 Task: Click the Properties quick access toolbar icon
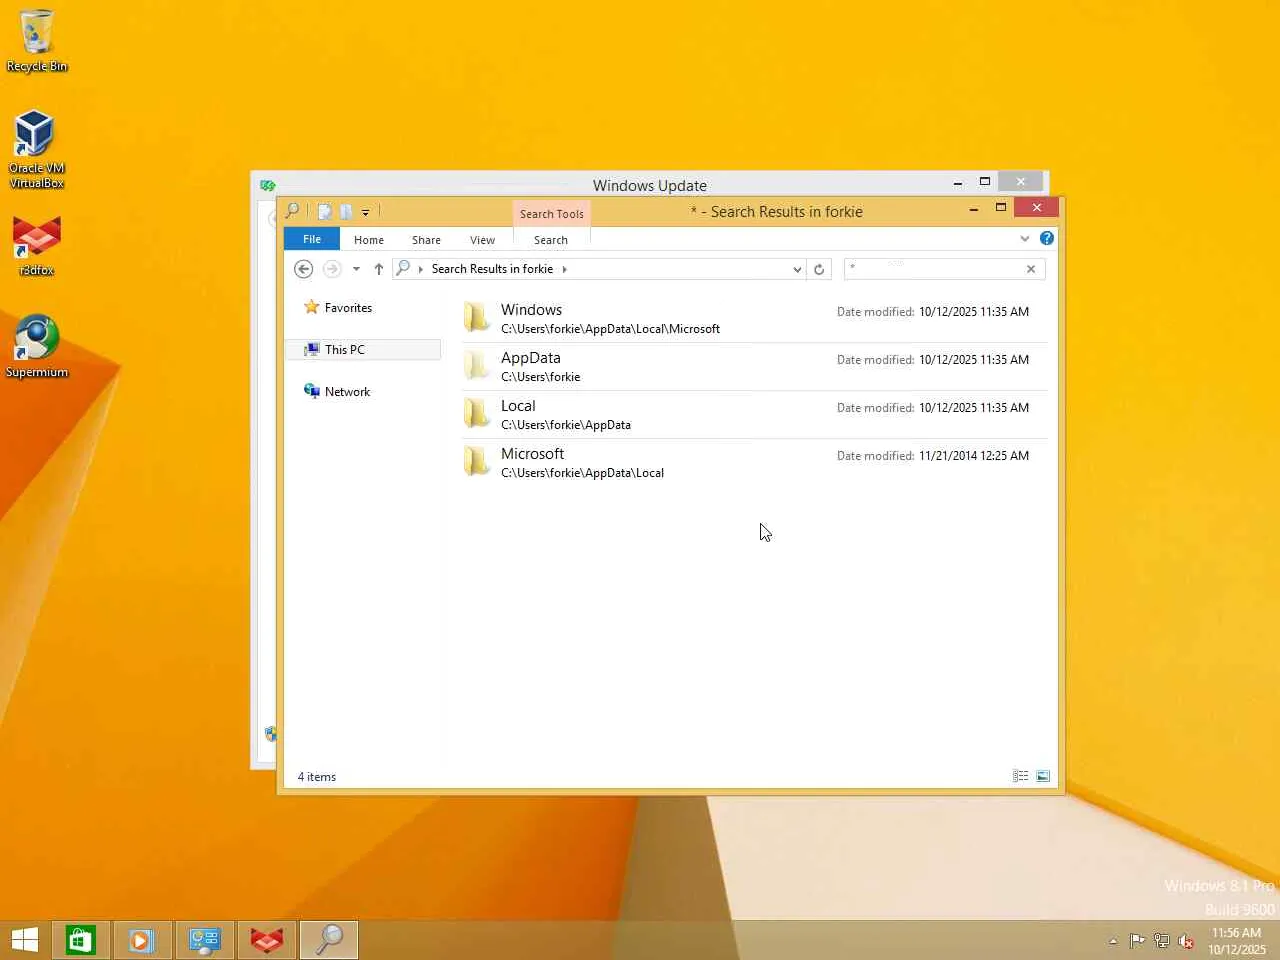[324, 212]
